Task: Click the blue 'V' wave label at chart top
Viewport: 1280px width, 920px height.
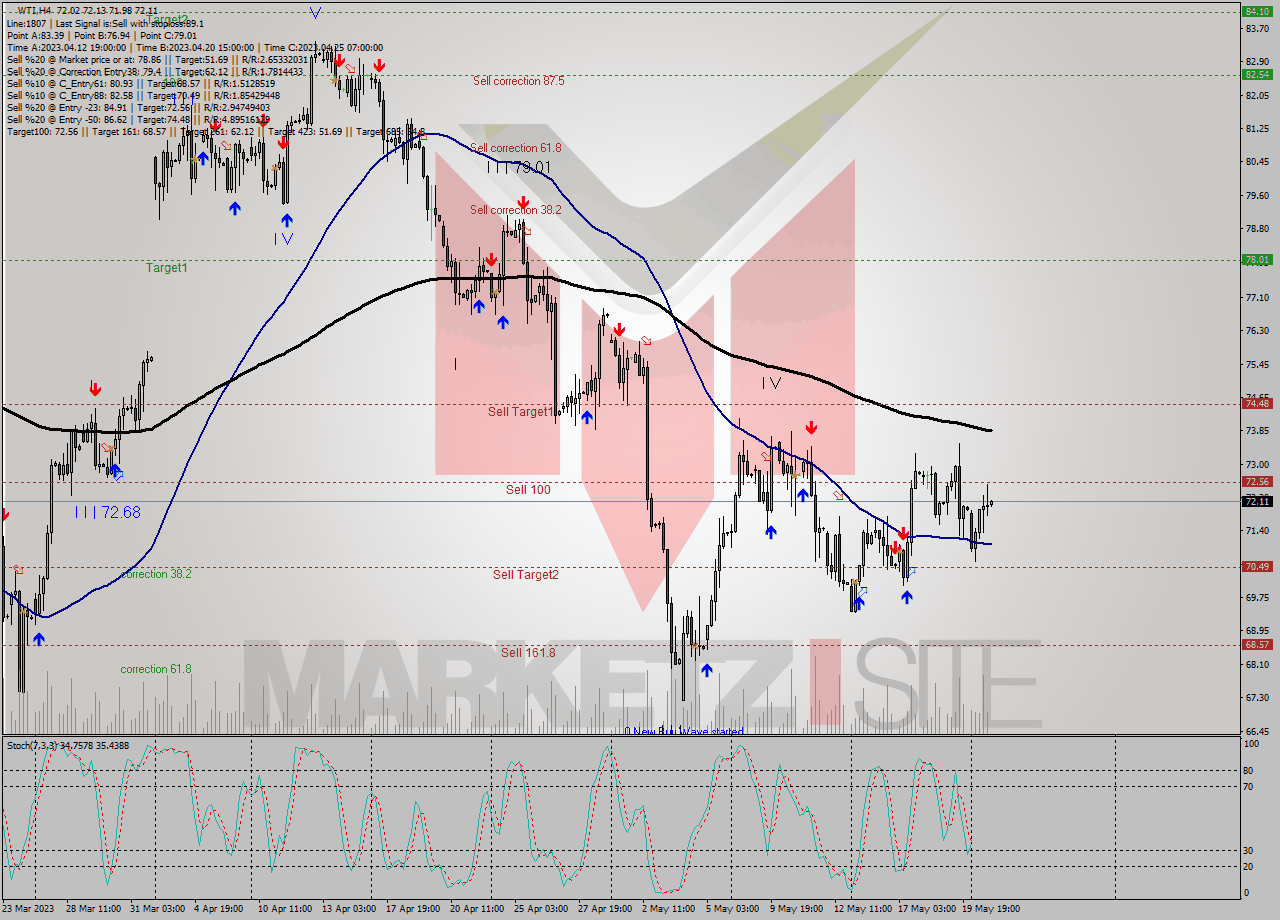Action: 315,13
